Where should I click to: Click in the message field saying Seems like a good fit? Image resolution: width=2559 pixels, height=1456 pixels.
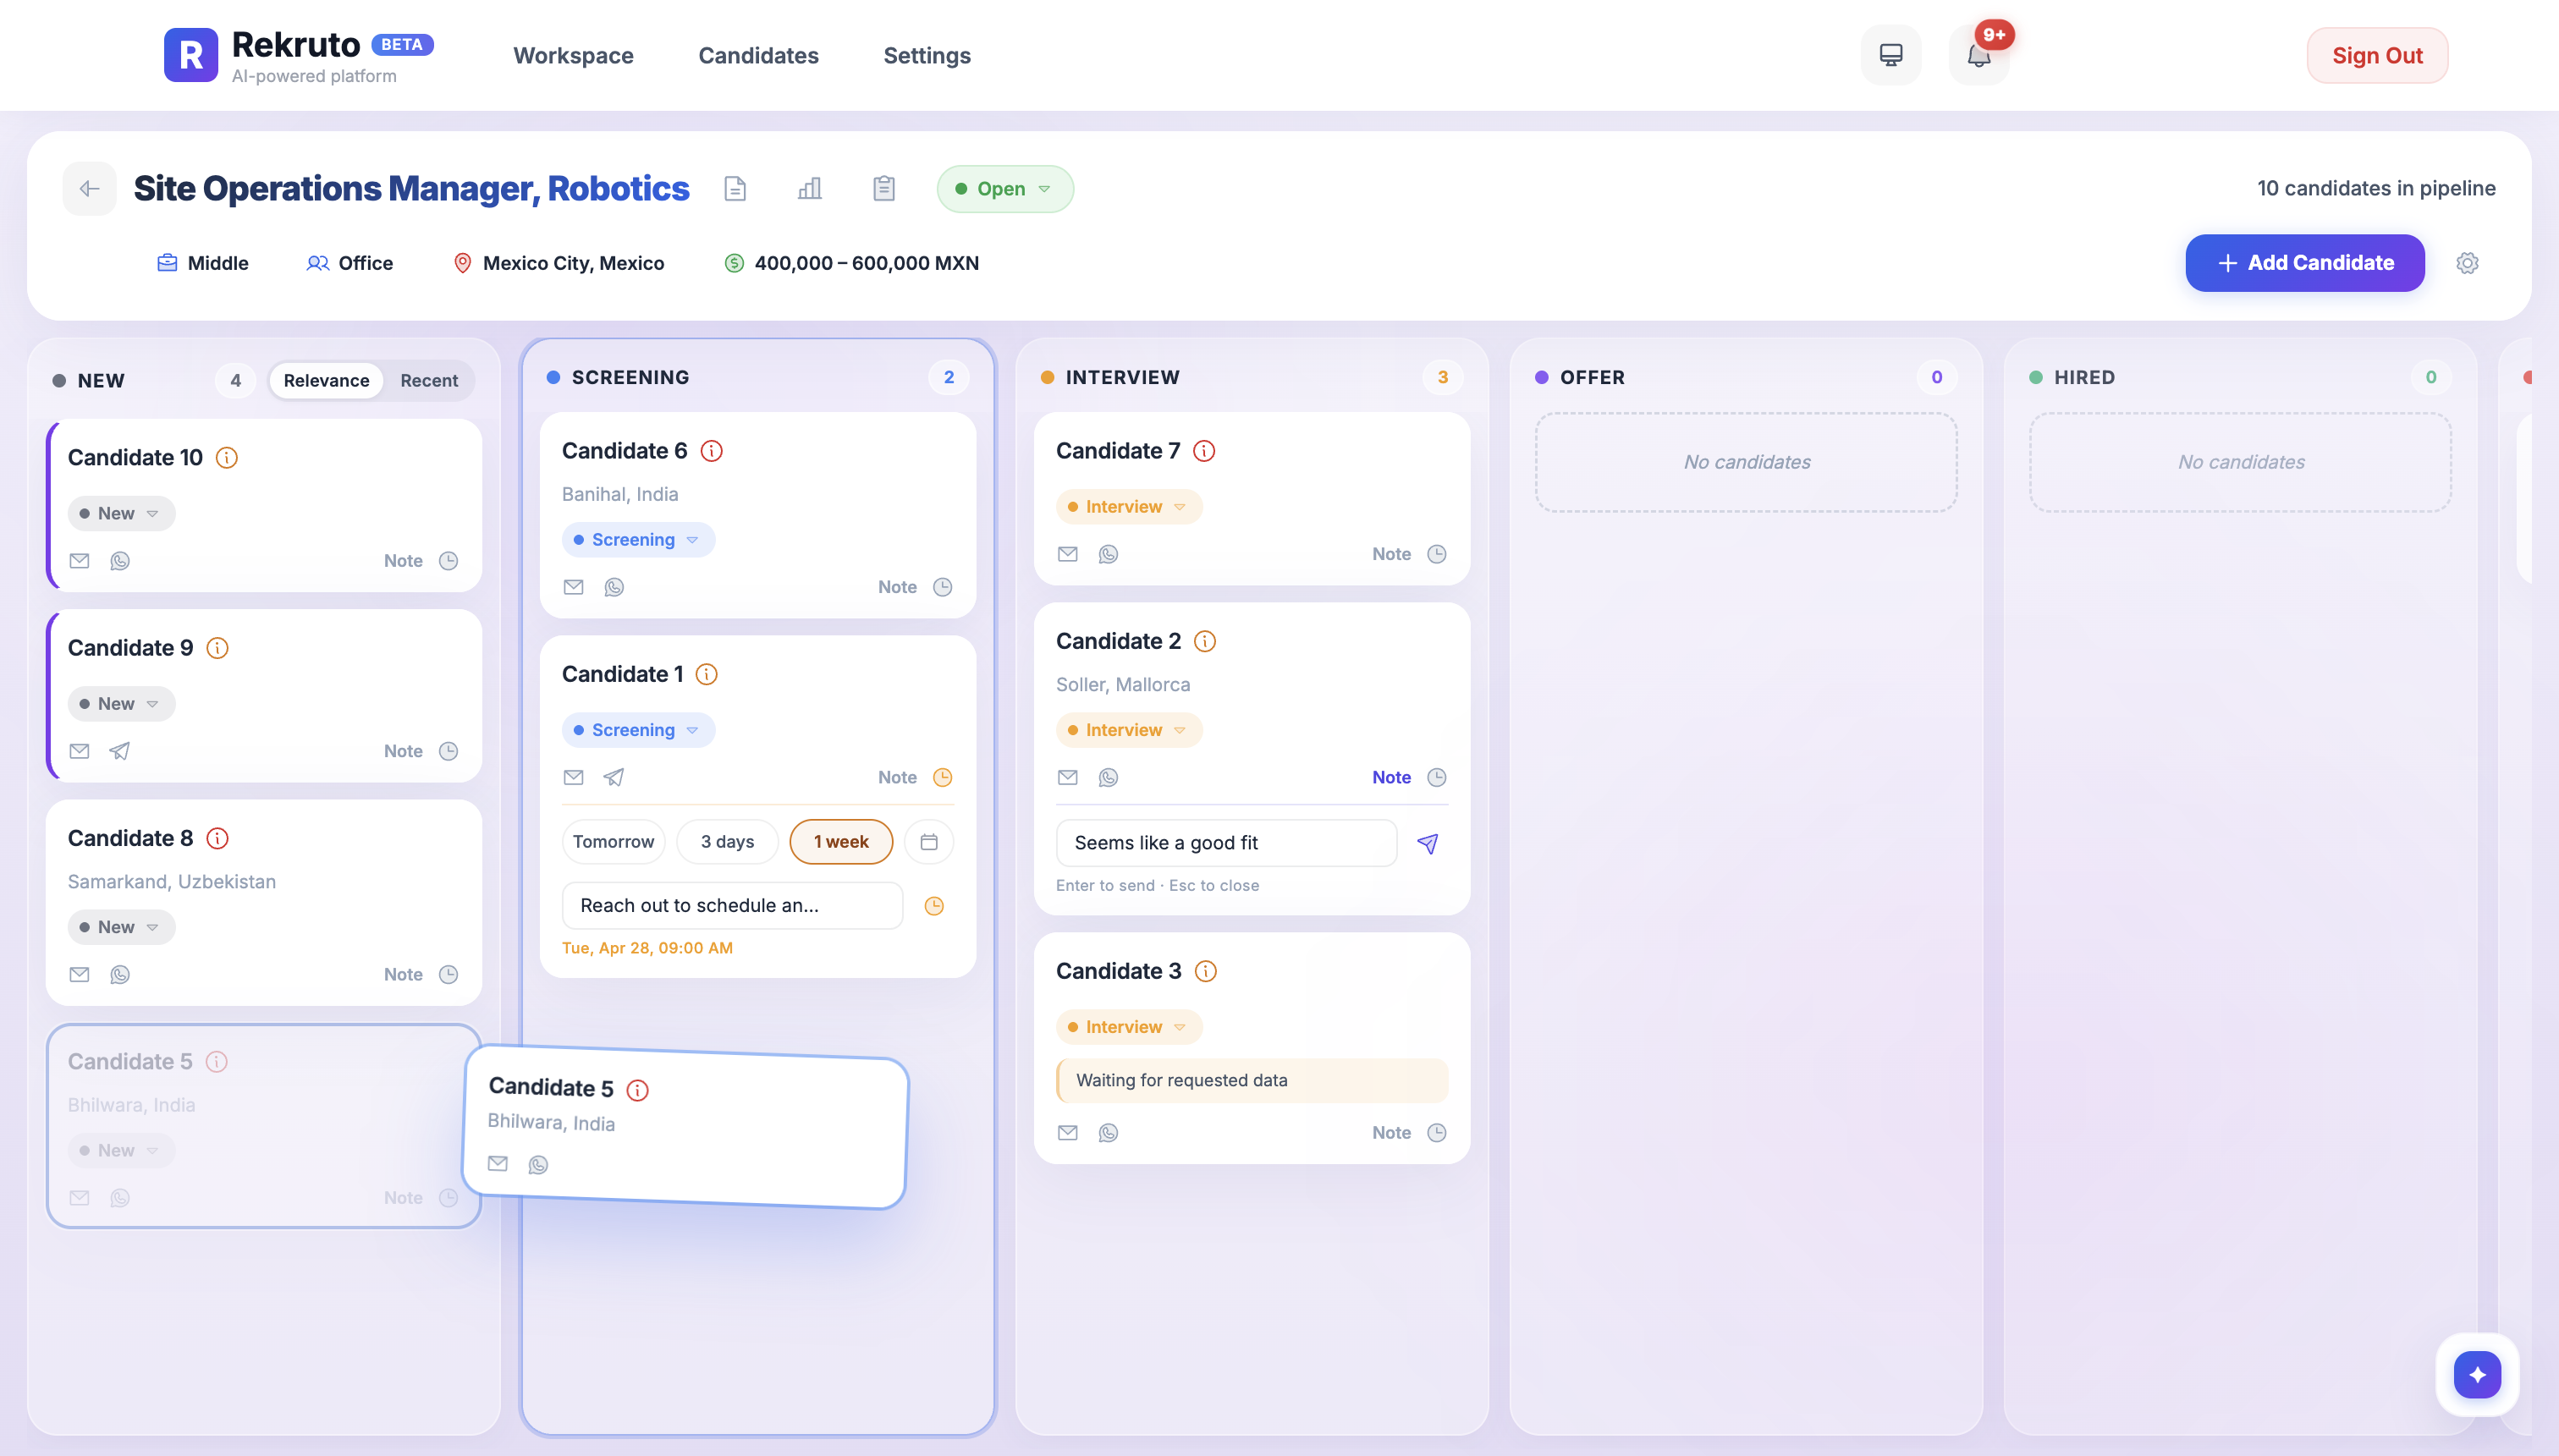coord(1225,842)
